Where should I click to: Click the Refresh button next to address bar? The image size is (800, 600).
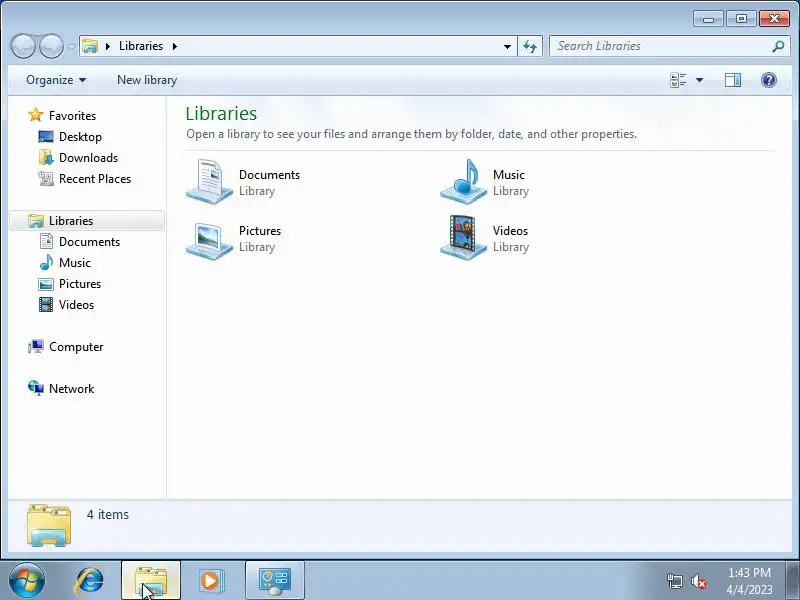[530, 46]
